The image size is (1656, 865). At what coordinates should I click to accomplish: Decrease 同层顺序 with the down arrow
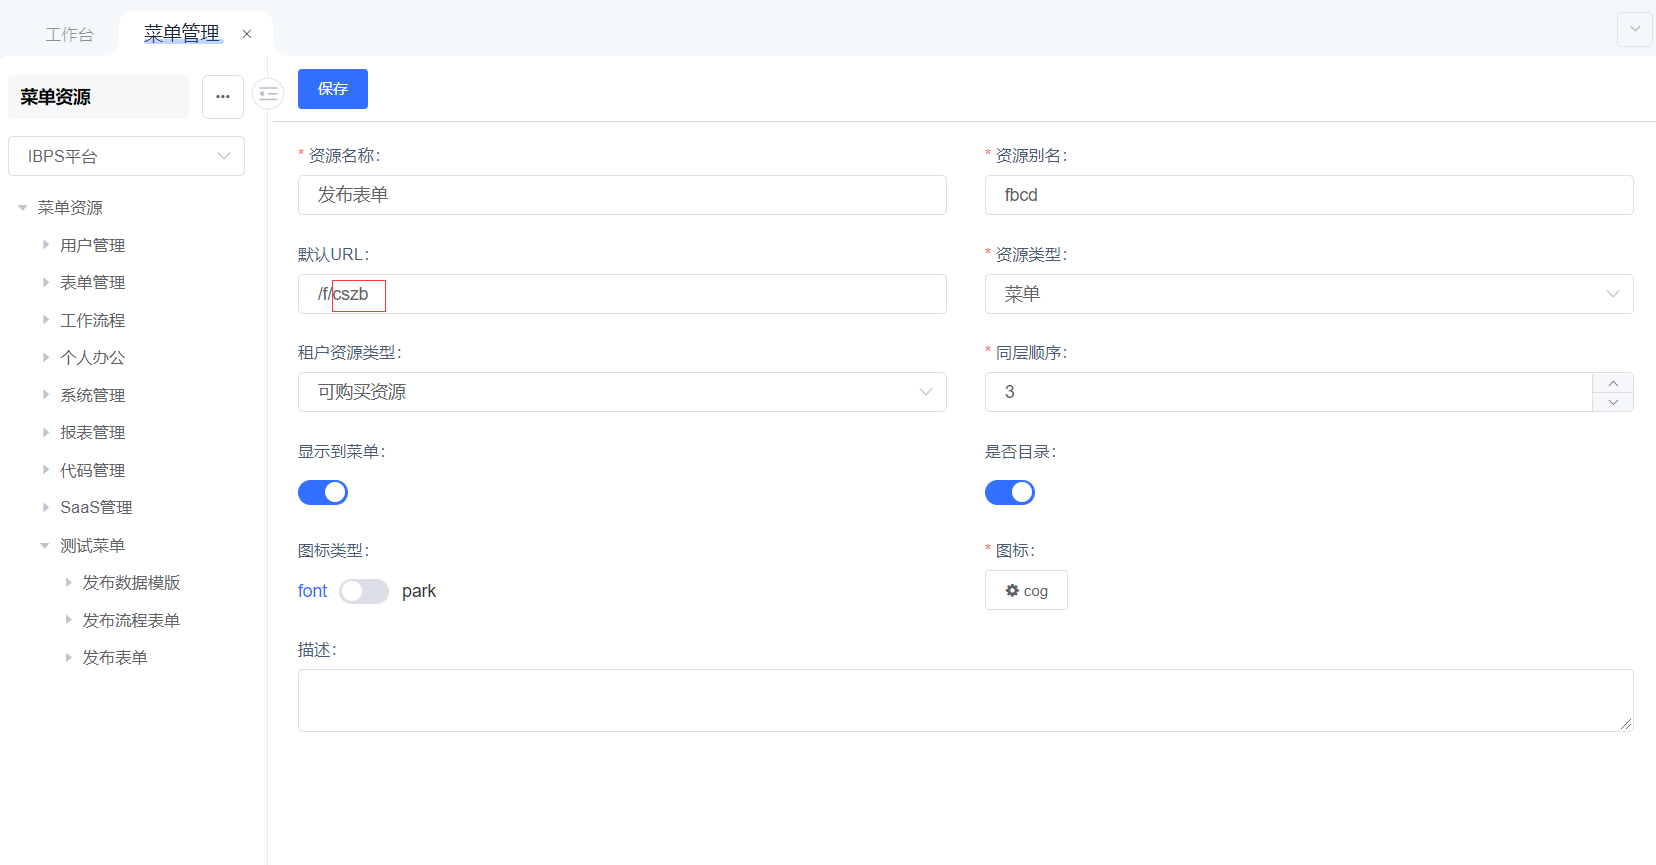tap(1612, 402)
